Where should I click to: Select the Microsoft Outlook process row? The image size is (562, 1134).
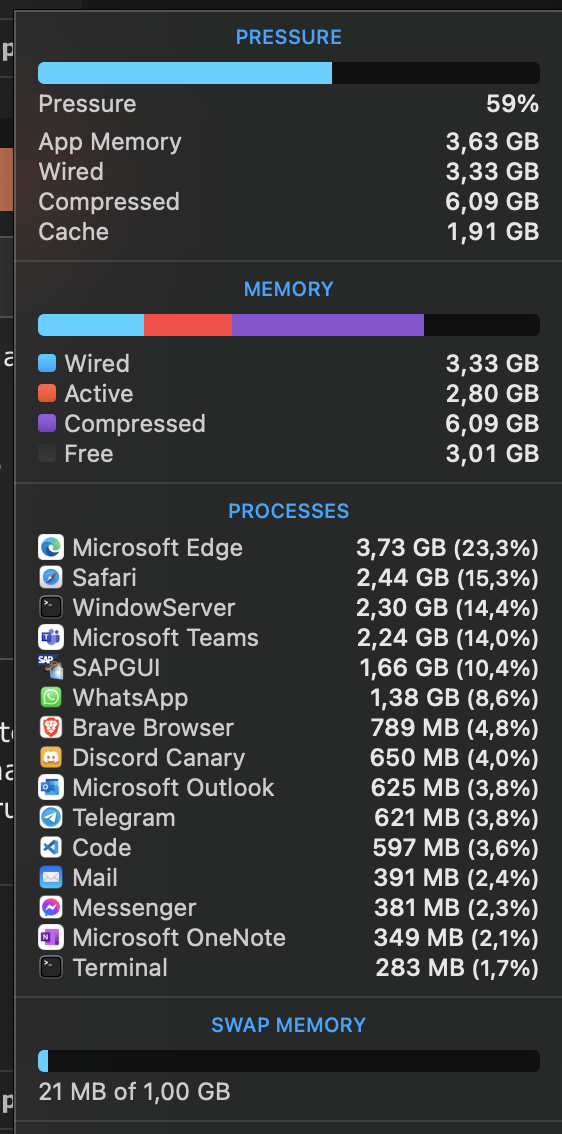(289, 787)
